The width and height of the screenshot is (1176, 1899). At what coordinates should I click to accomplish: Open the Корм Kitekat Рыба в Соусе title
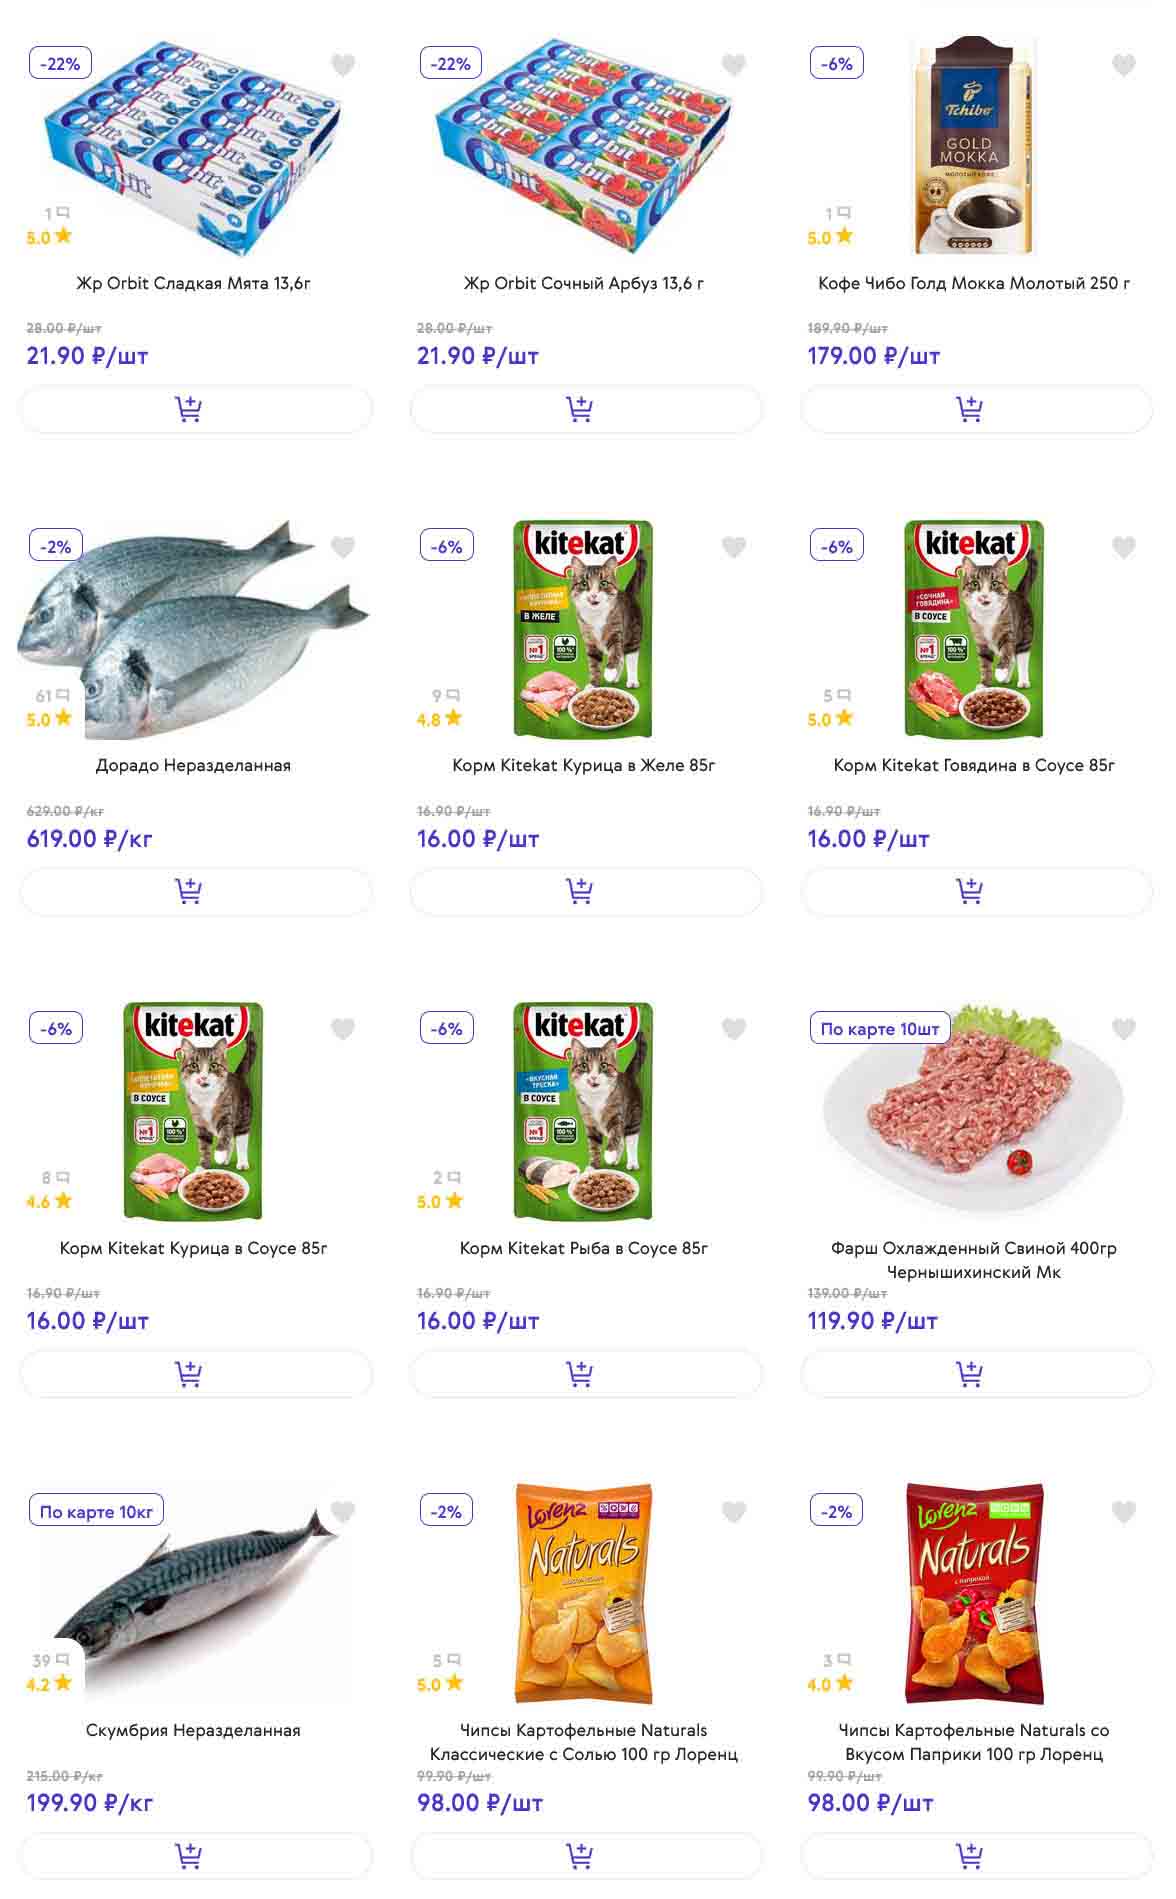tap(584, 1248)
